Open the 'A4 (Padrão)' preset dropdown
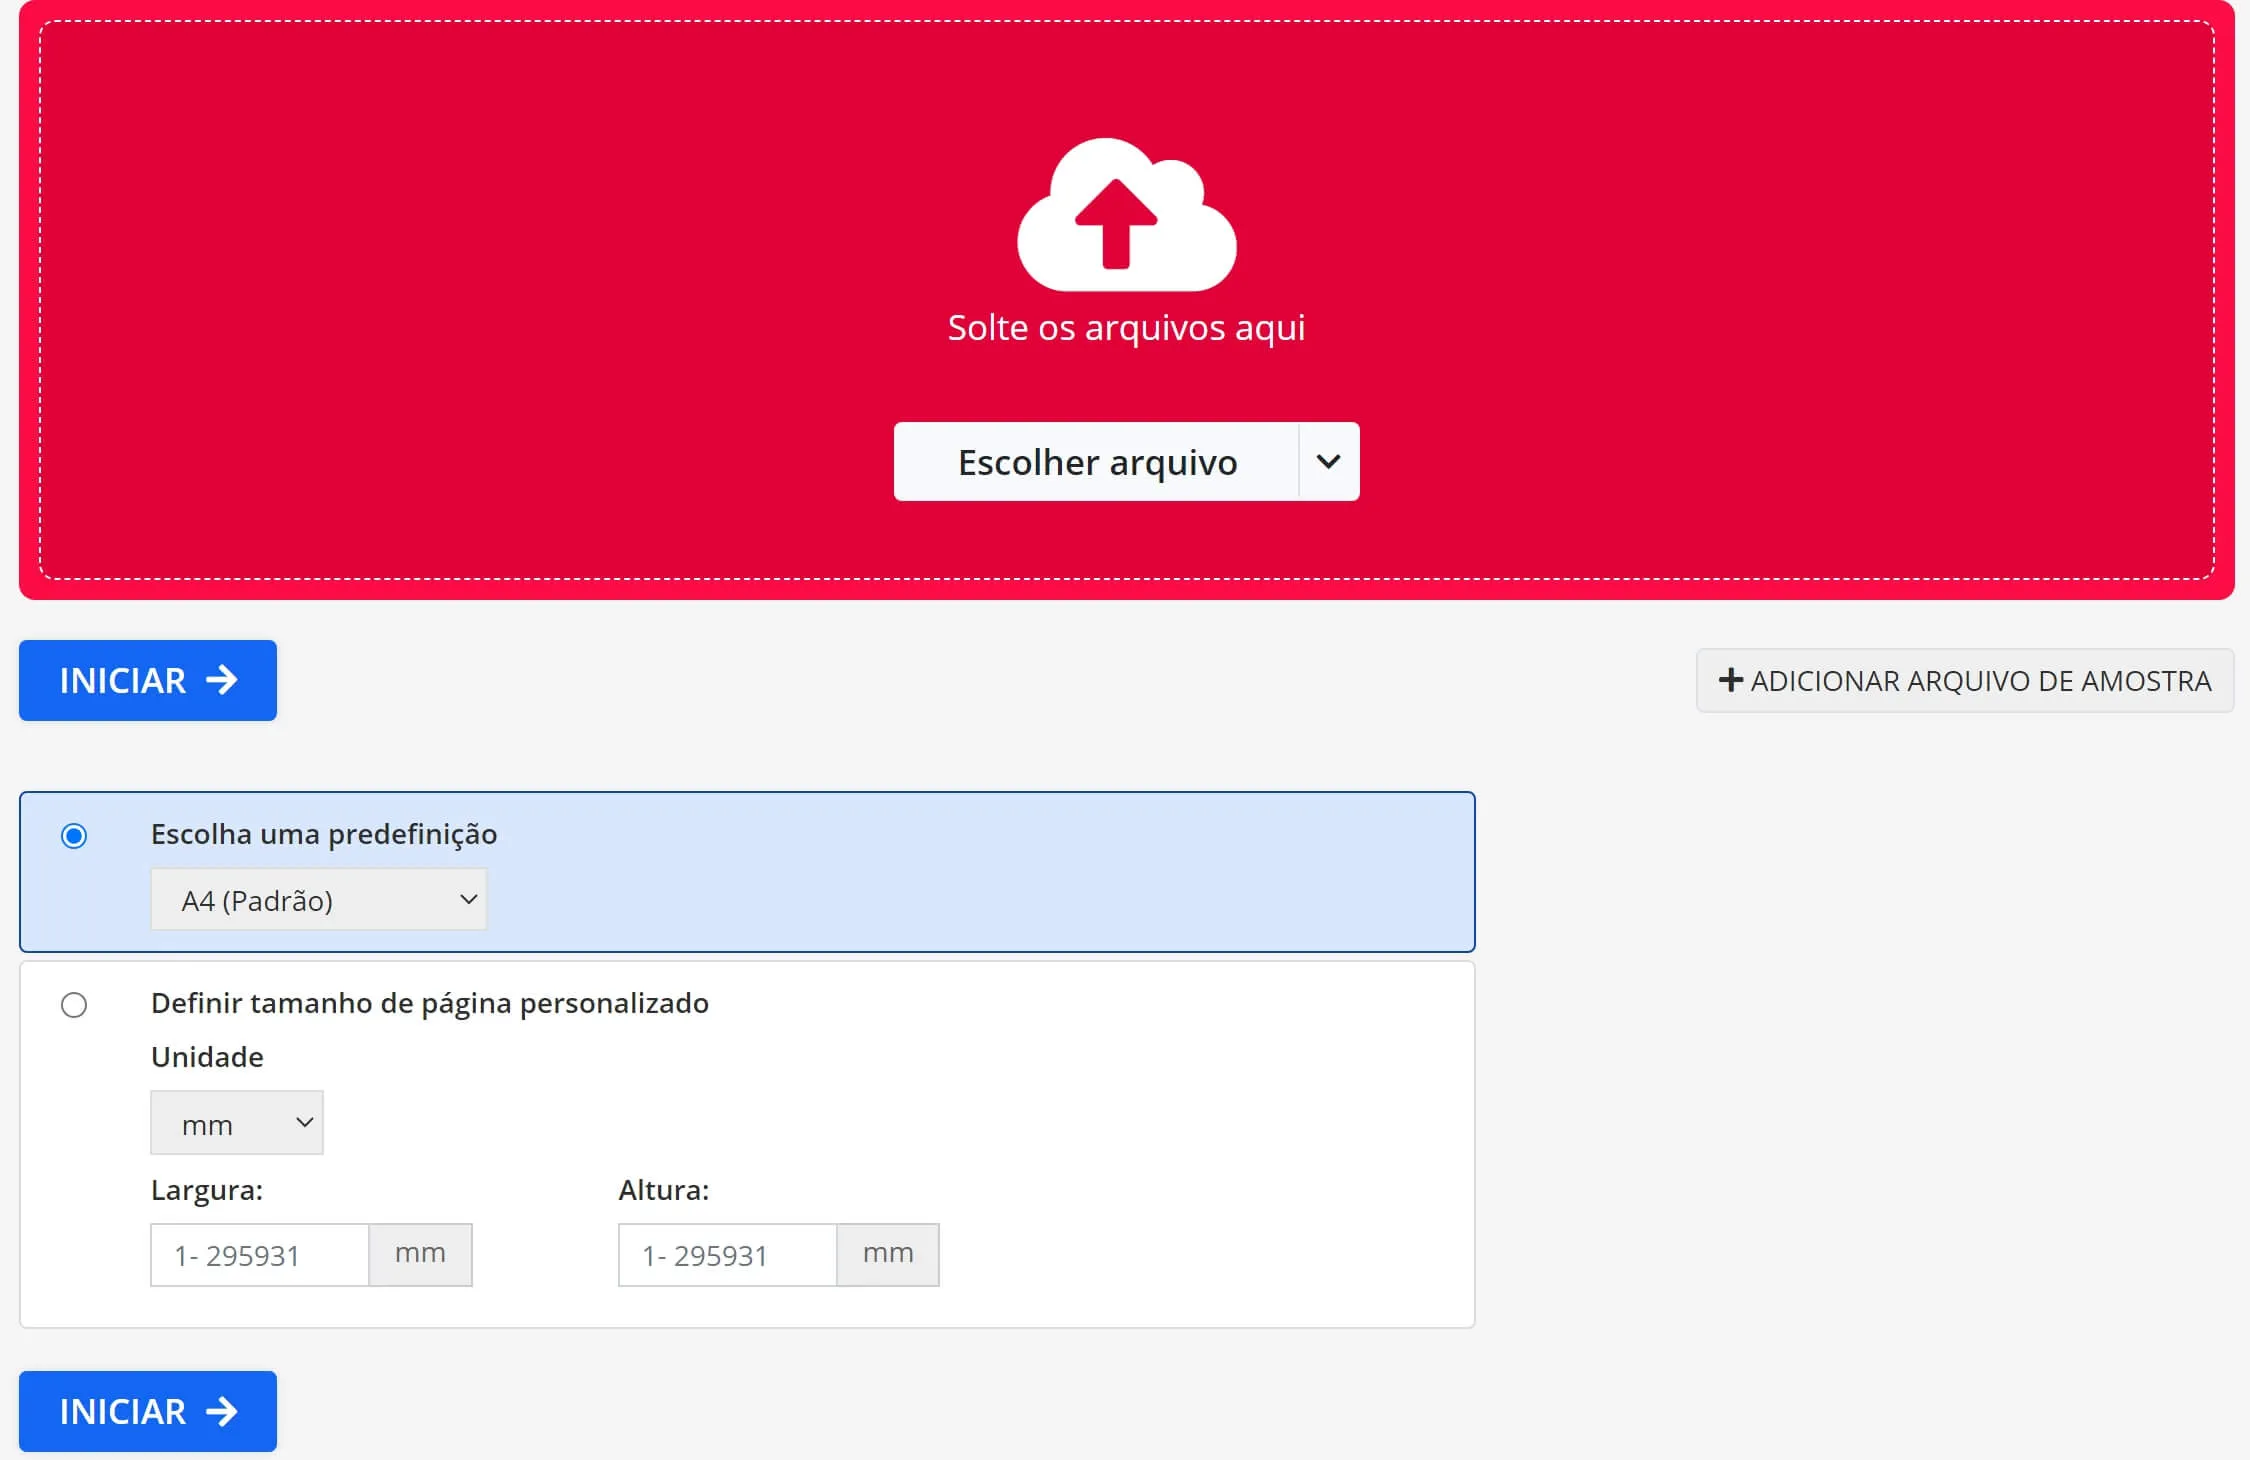 click(x=318, y=899)
